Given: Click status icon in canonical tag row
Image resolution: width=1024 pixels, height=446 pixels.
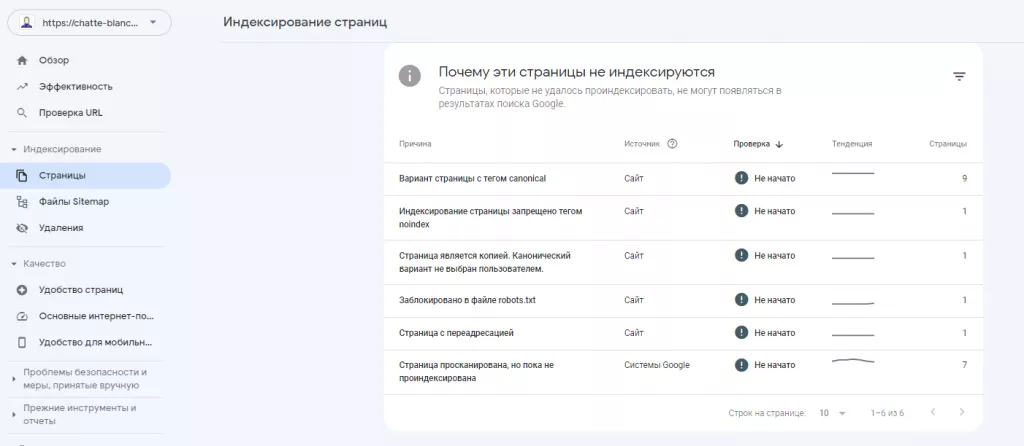Looking at the screenshot, I should coord(741,178).
